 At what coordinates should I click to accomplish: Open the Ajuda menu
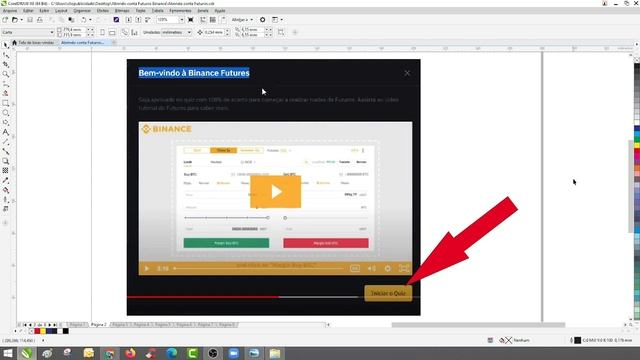click(220, 11)
